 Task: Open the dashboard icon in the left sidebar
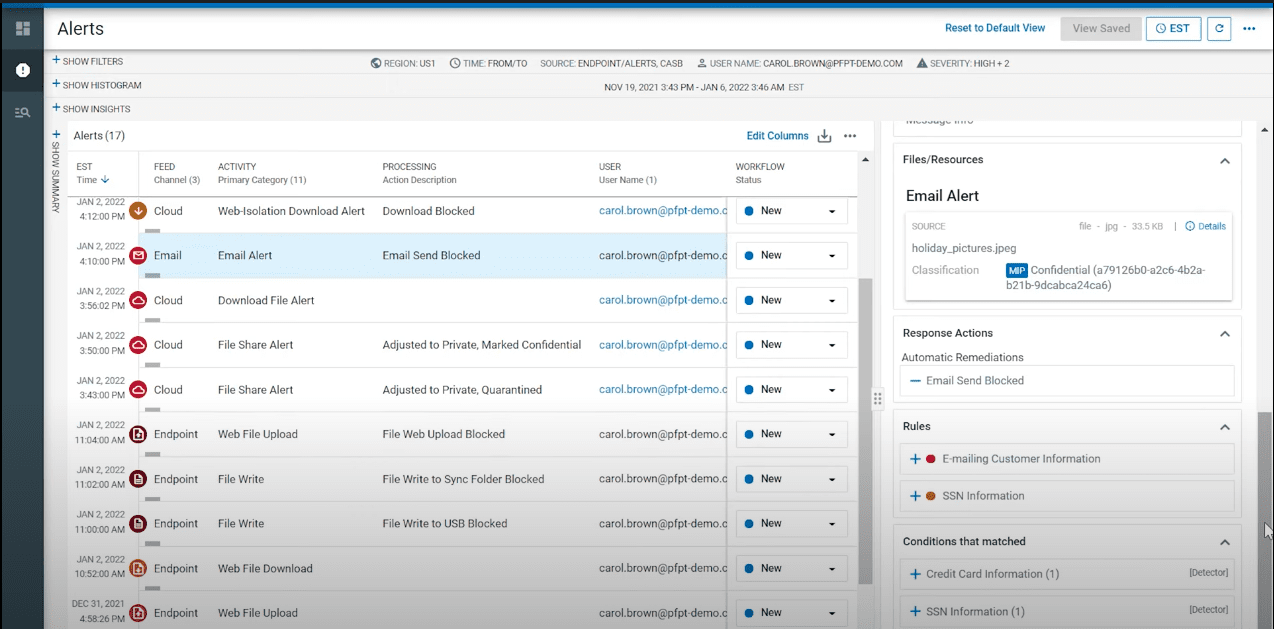pyautogui.click(x=22, y=28)
